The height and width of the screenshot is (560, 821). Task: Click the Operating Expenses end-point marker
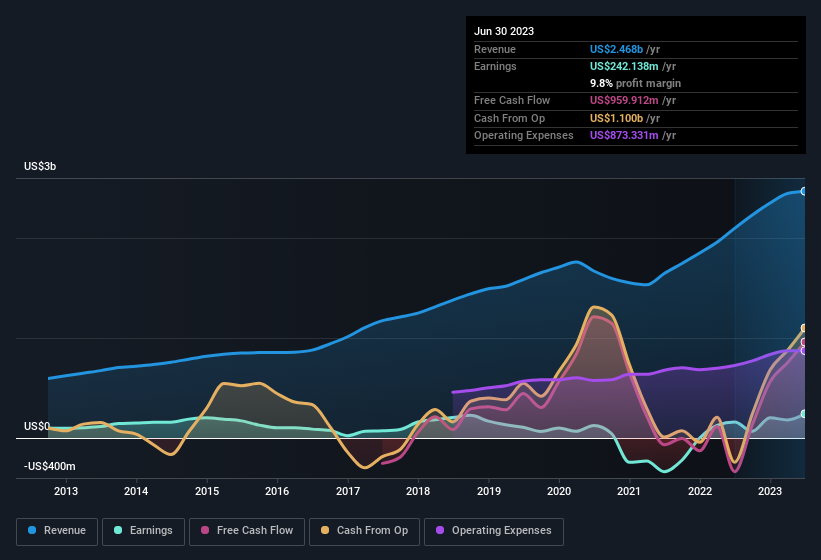coord(804,351)
